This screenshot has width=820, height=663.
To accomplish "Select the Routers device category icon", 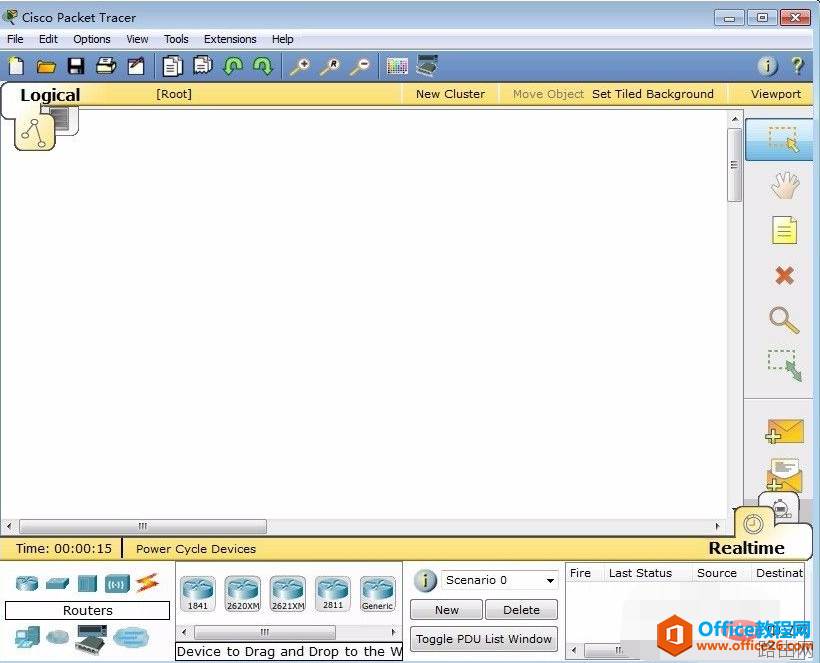I will [x=27, y=582].
